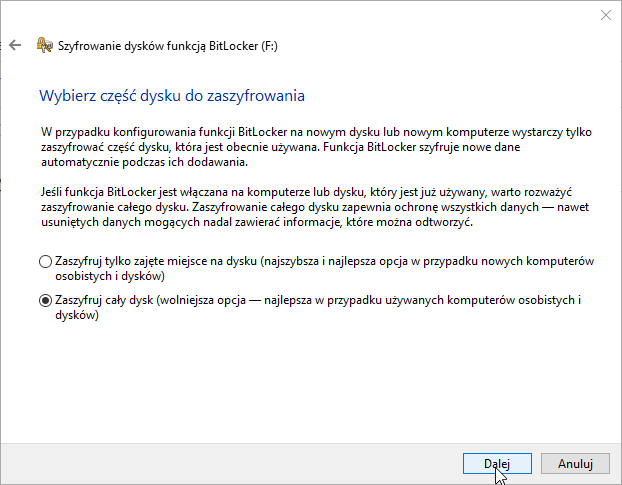Close the BitLocker wizard window

click(605, 14)
